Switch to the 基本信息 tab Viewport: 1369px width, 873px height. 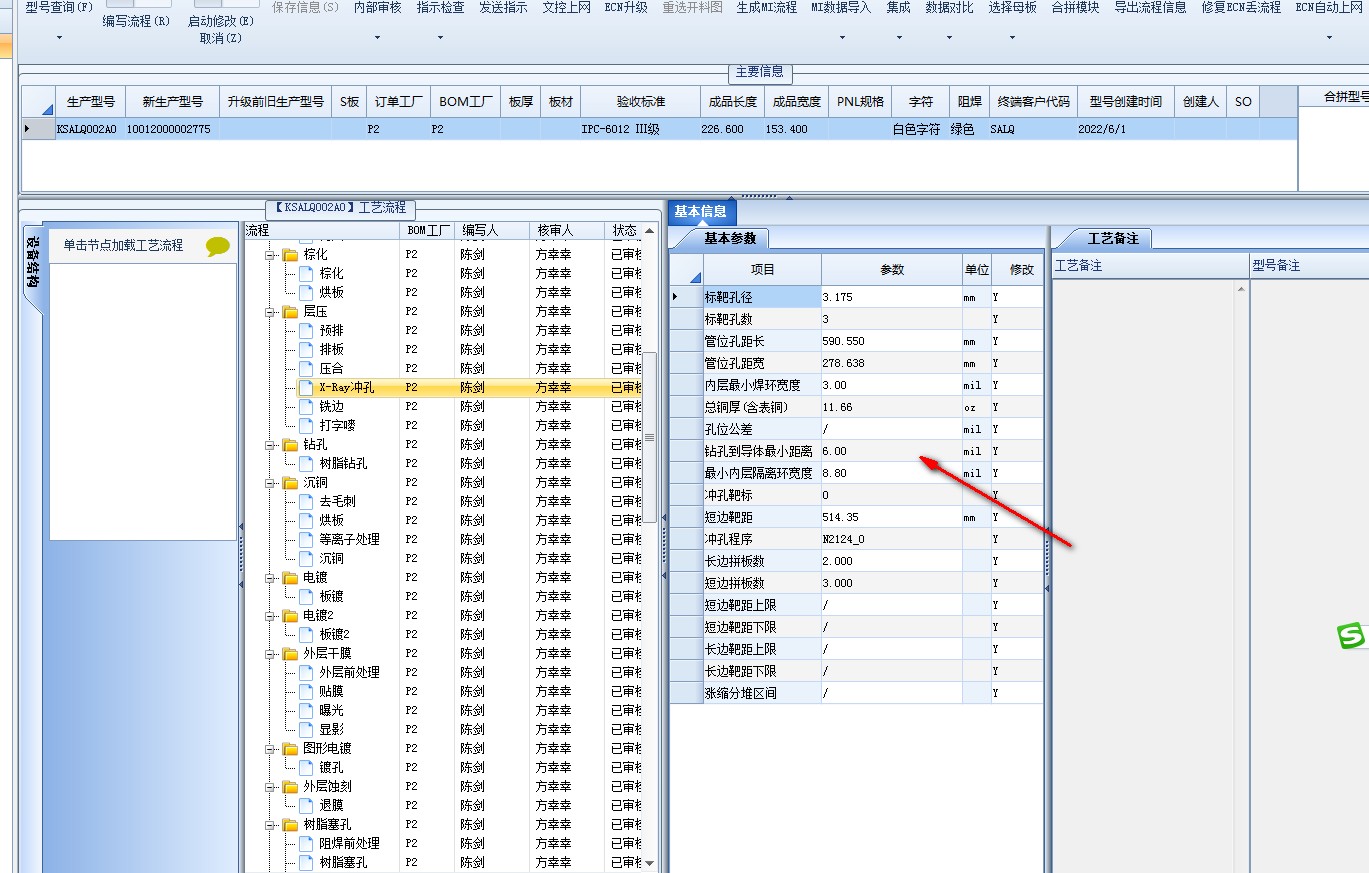click(700, 211)
